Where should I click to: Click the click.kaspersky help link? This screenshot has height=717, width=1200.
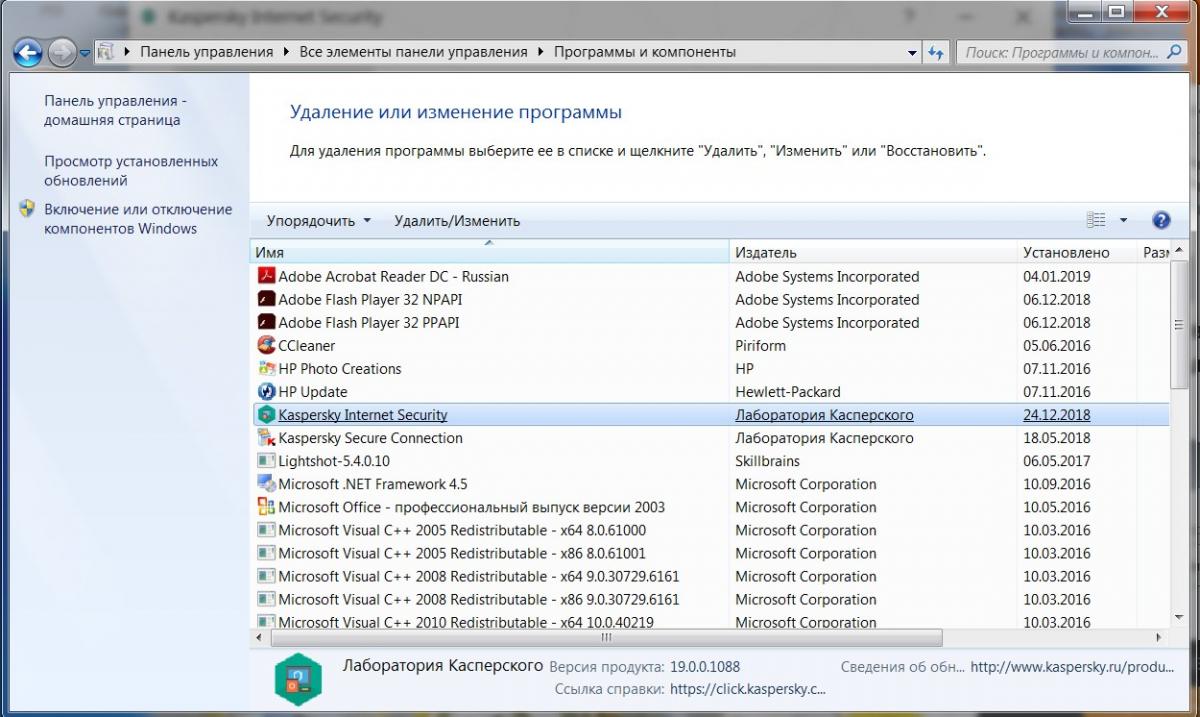pos(749,689)
